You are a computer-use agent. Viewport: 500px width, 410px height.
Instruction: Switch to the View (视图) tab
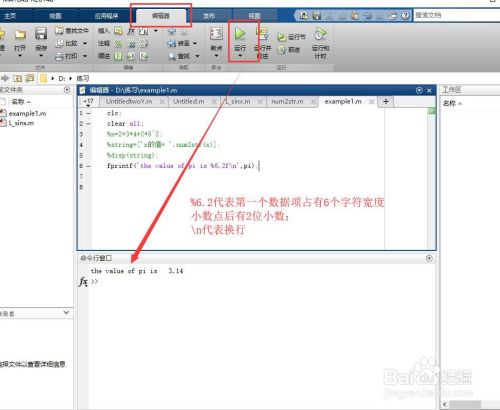pyautogui.click(x=254, y=16)
